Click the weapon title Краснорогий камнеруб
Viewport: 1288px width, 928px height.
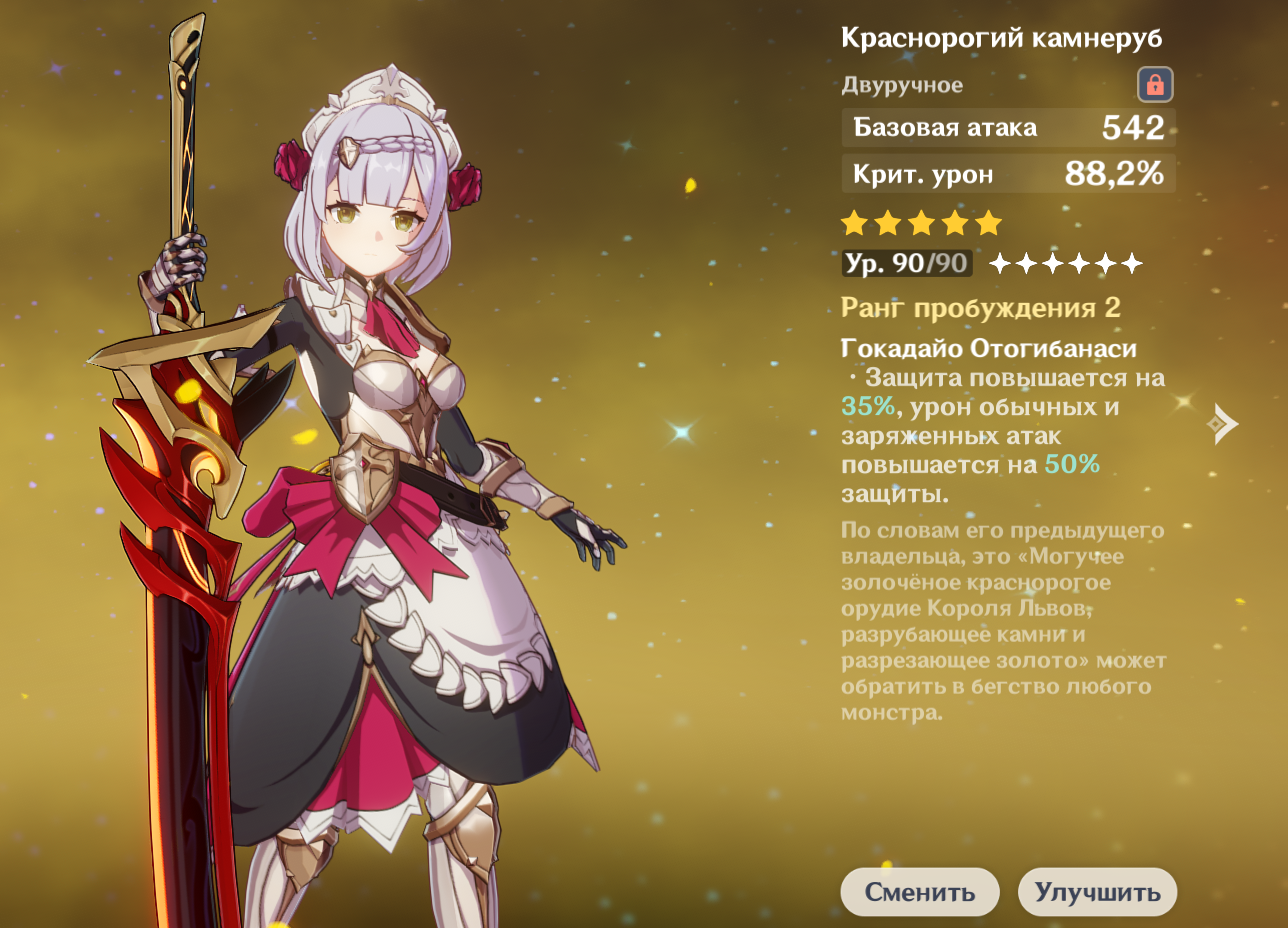point(1002,38)
